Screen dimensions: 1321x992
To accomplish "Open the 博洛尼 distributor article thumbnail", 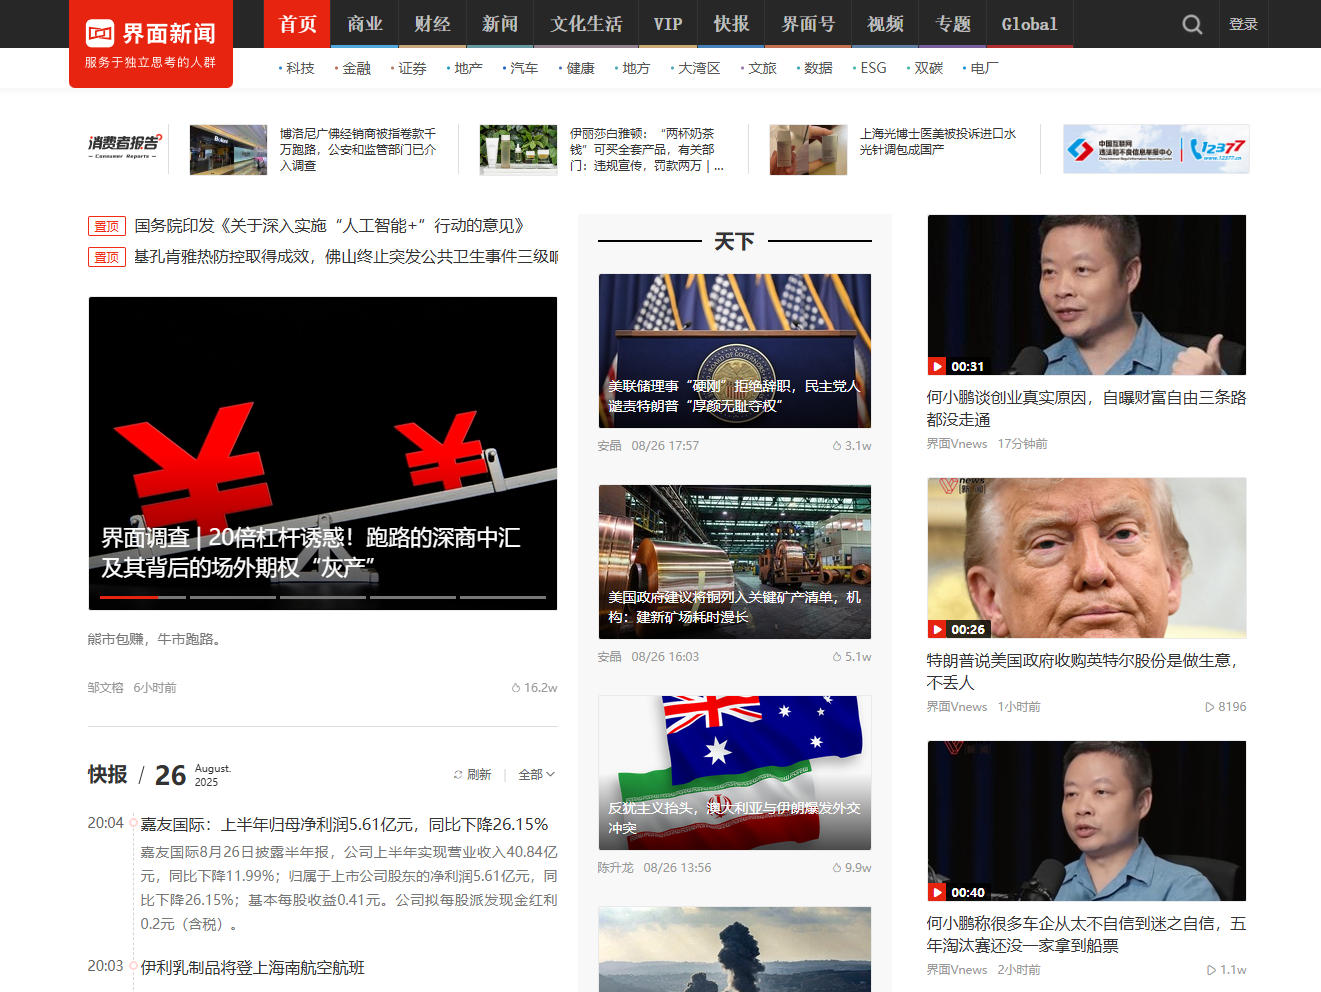I will click(228, 150).
